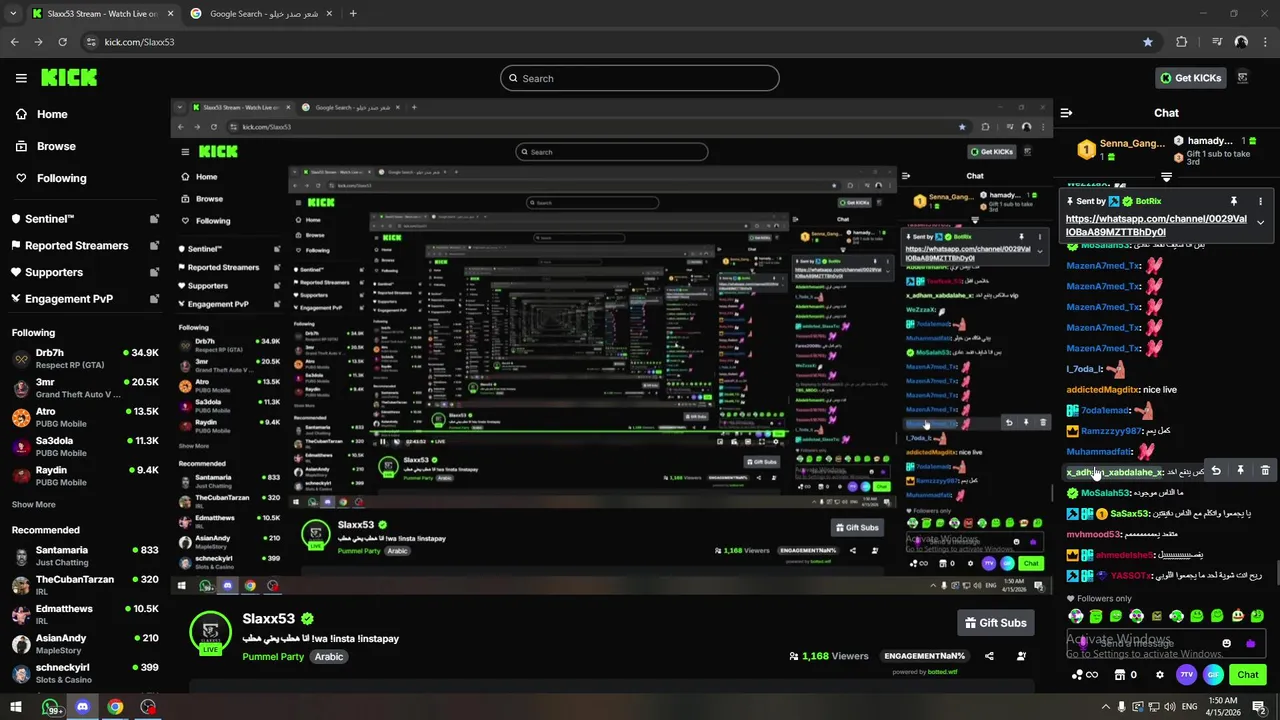Open Drb7h channel in Following
The image size is (1280, 720).
[x=85, y=358]
